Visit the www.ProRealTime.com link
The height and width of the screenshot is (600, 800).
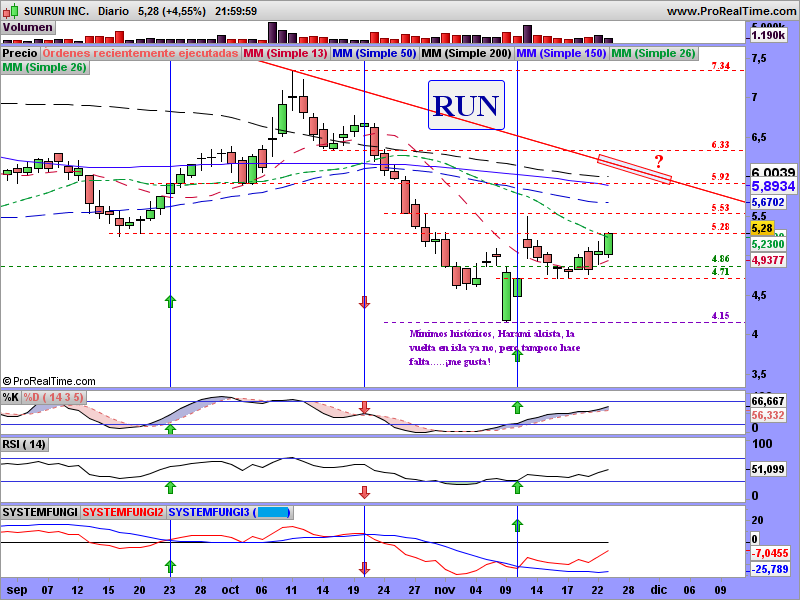[x=731, y=11]
